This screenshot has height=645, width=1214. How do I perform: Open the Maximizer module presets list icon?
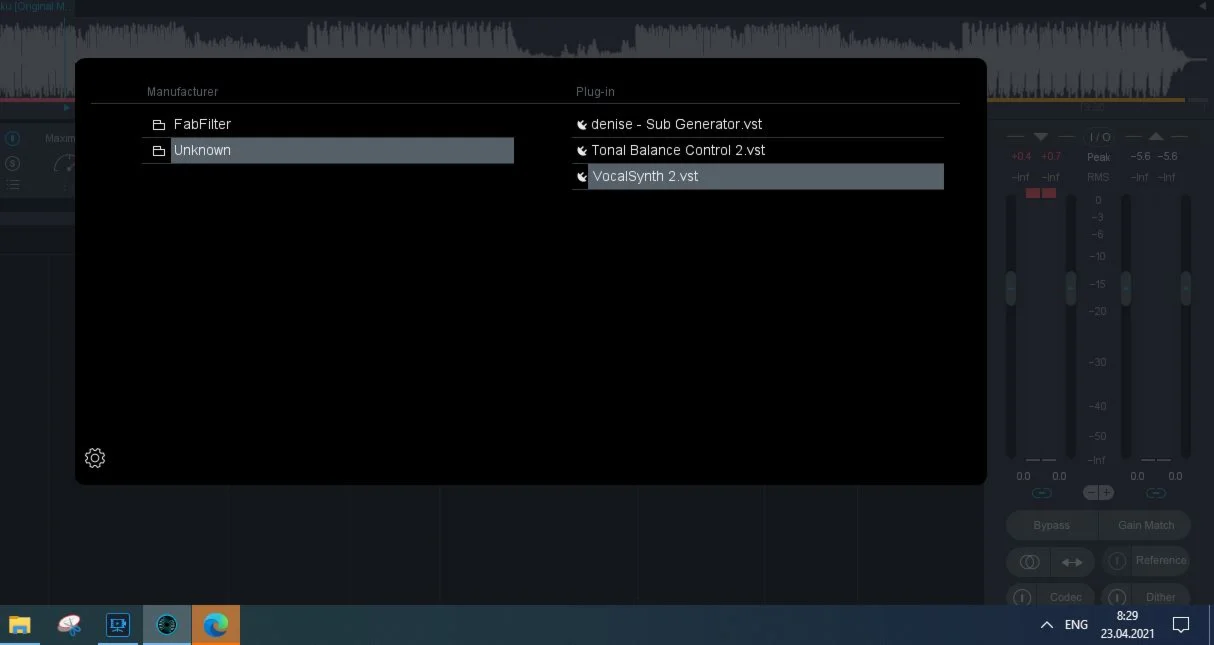[x=13, y=185]
